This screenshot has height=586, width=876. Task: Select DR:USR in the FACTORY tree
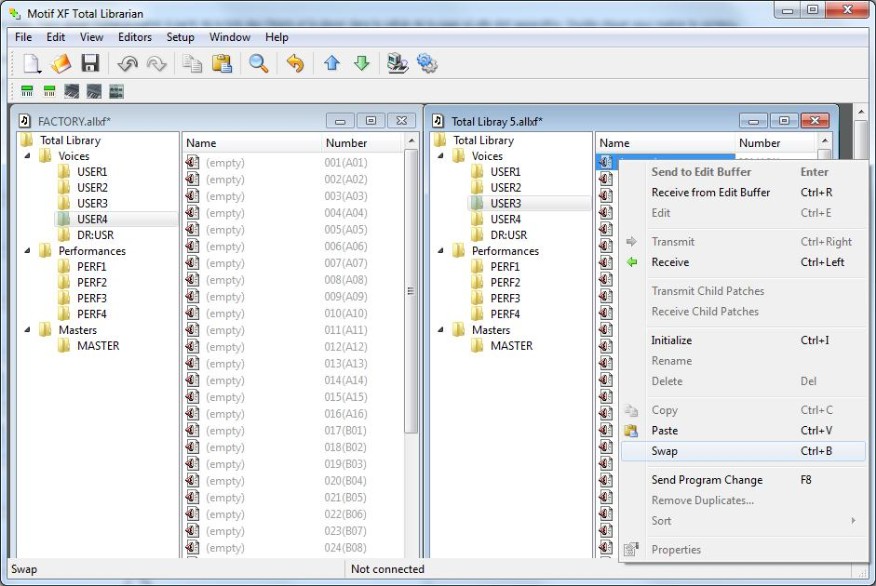(x=95, y=235)
